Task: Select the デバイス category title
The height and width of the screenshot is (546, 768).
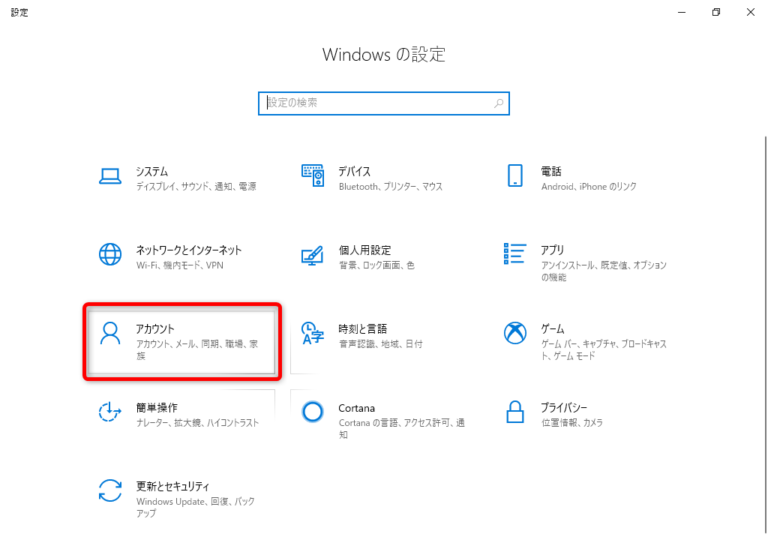Action: 355,171
